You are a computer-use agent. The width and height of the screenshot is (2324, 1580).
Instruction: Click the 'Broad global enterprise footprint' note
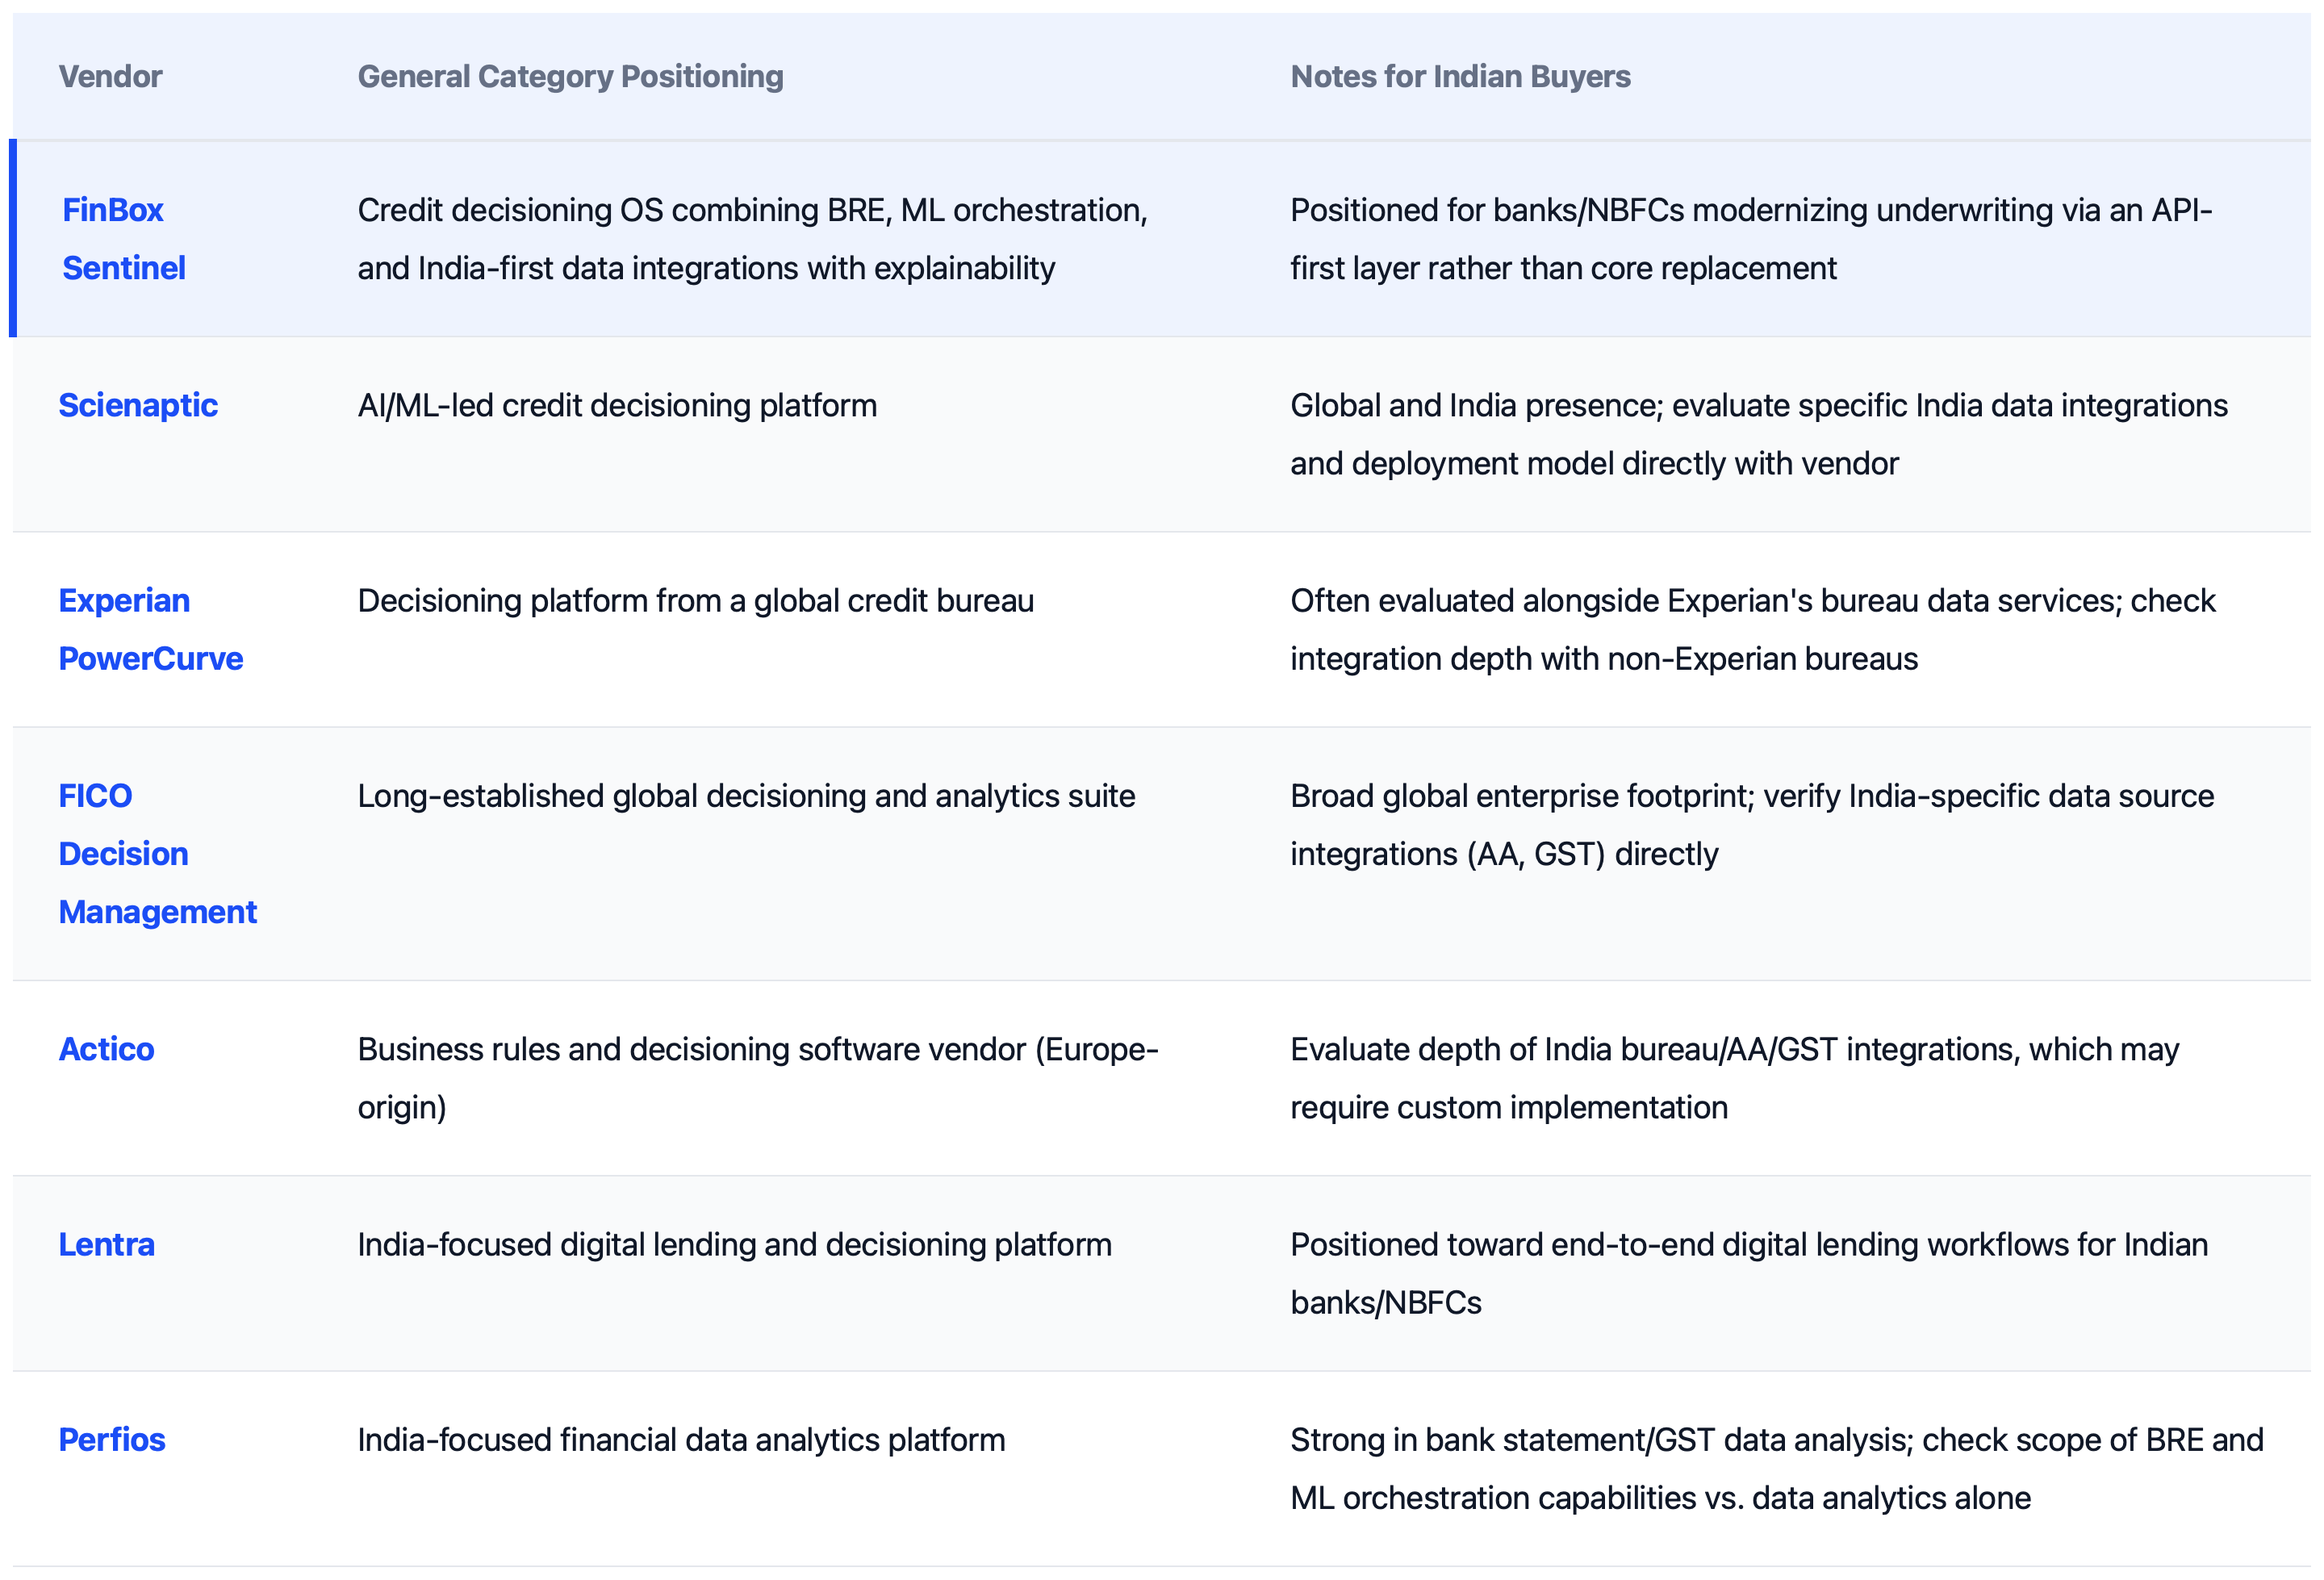point(1752,824)
